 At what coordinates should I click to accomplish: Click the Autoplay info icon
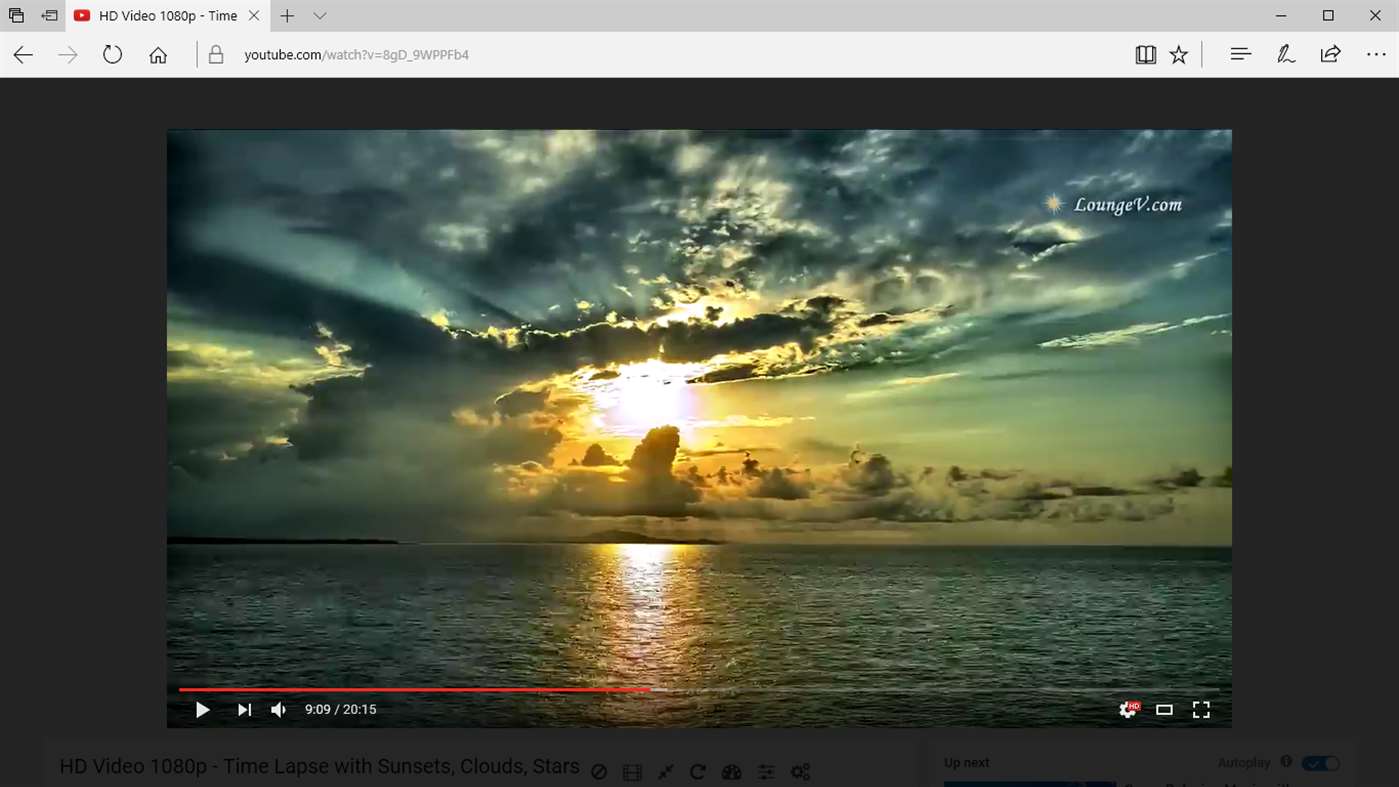(1286, 762)
